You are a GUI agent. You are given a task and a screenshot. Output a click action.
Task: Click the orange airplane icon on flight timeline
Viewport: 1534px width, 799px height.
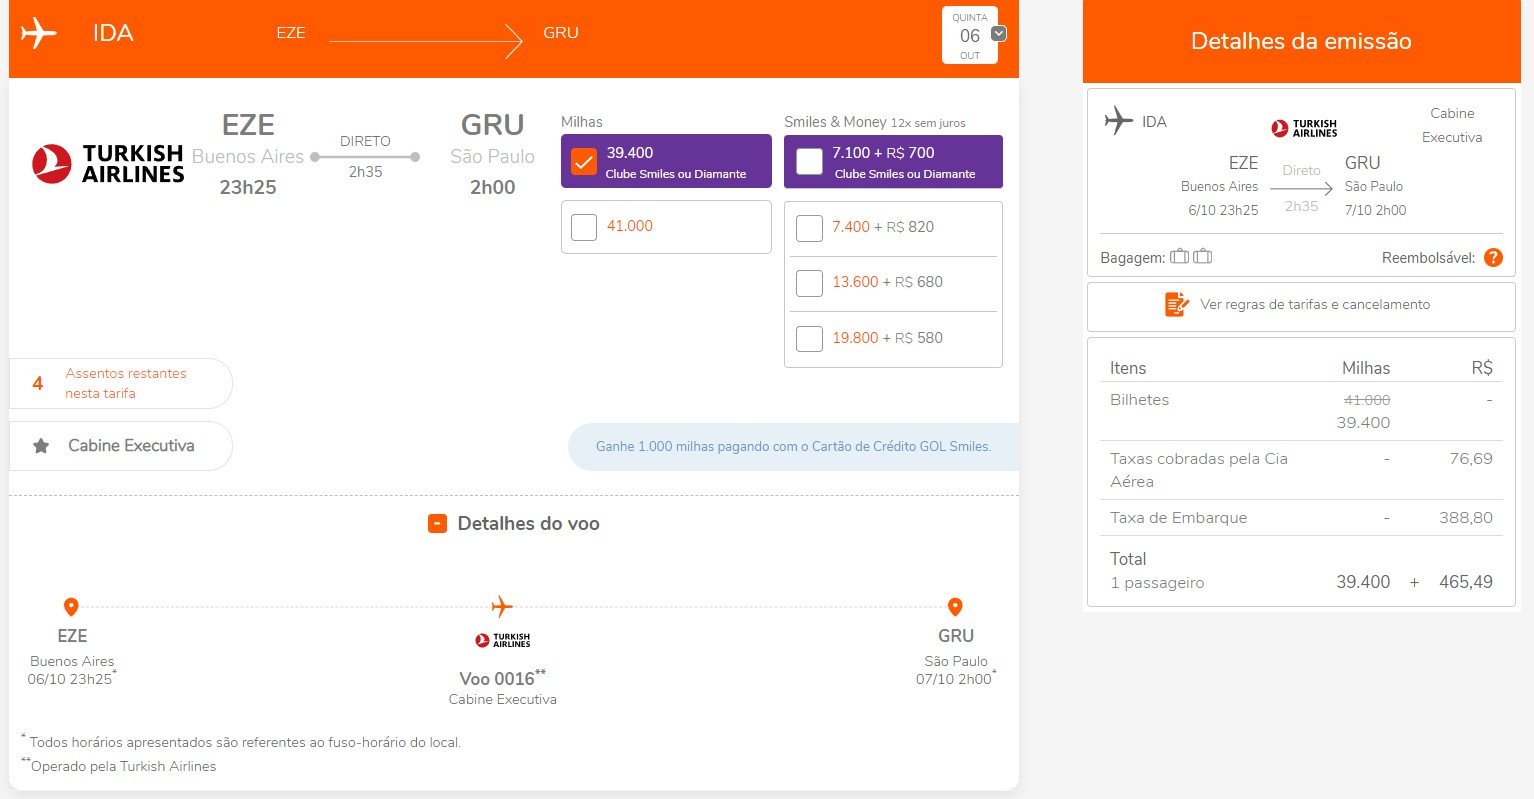click(502, 606)
